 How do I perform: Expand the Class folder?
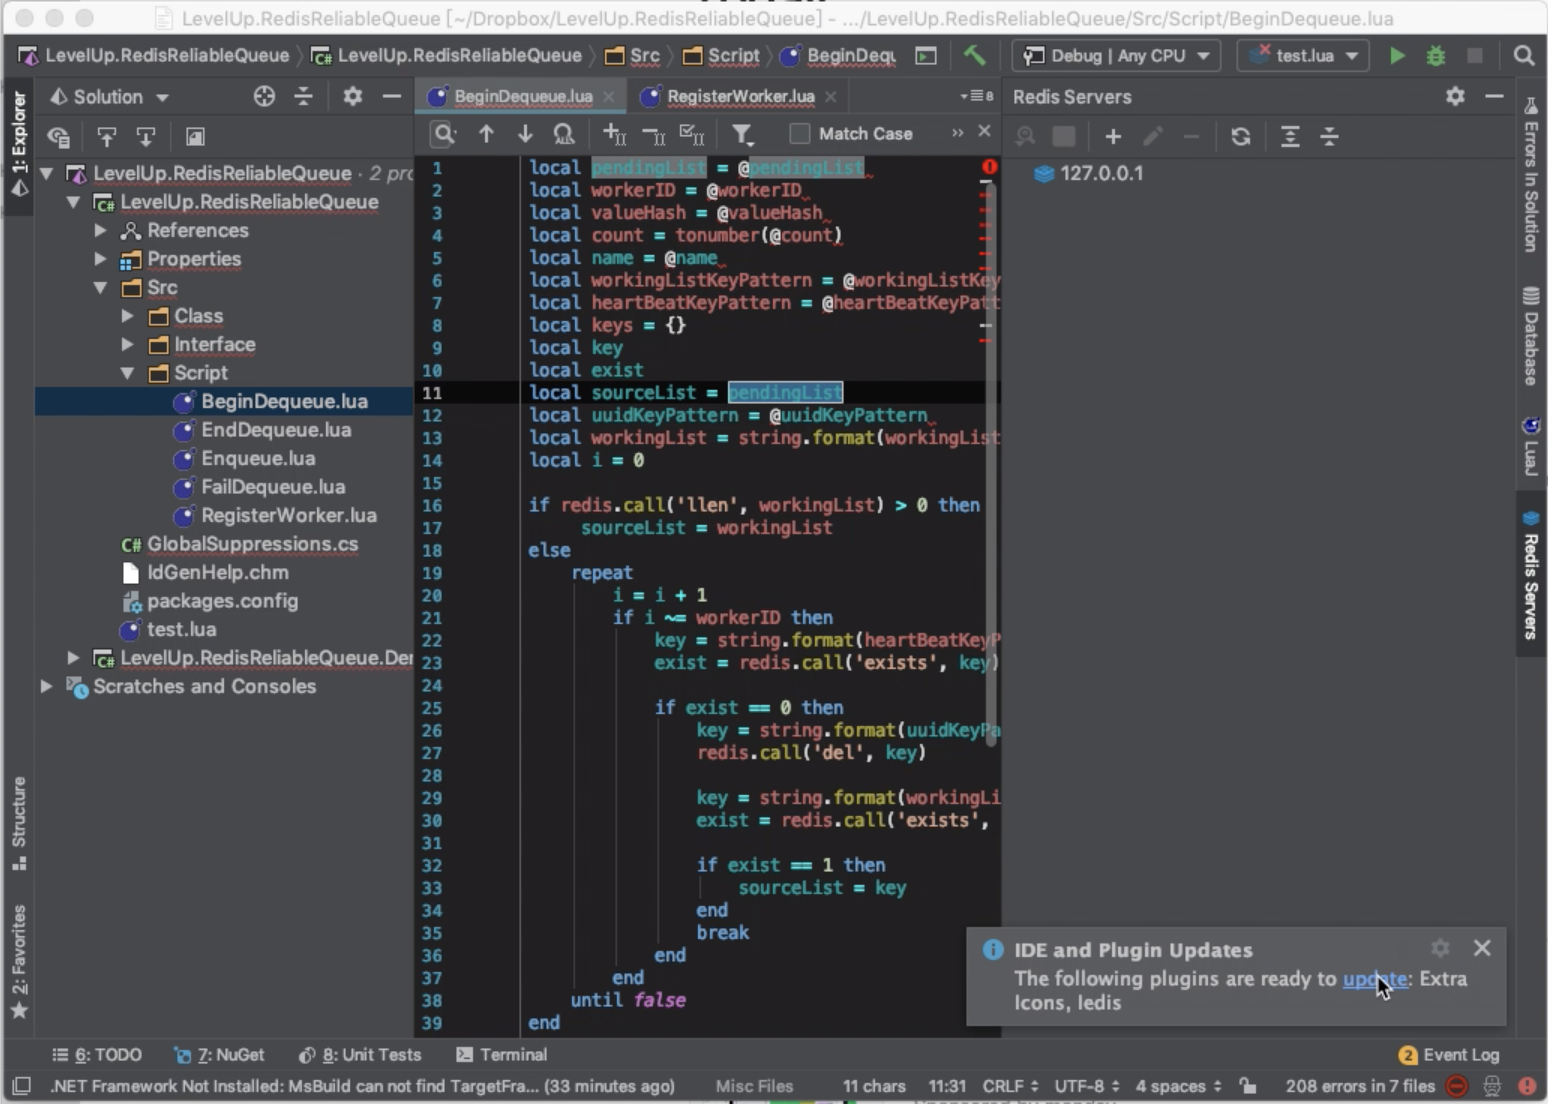(128, 316)
